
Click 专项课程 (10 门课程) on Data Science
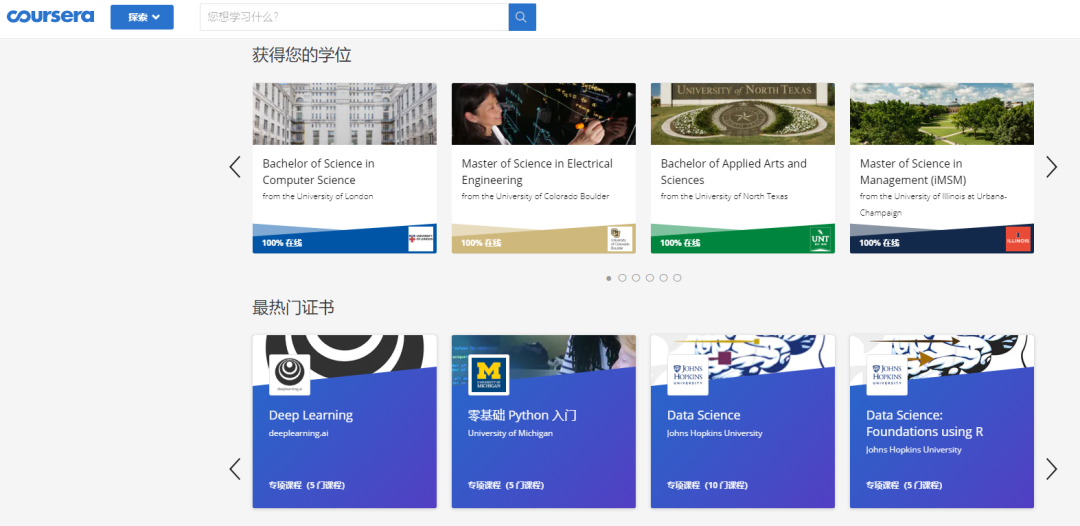707,485
